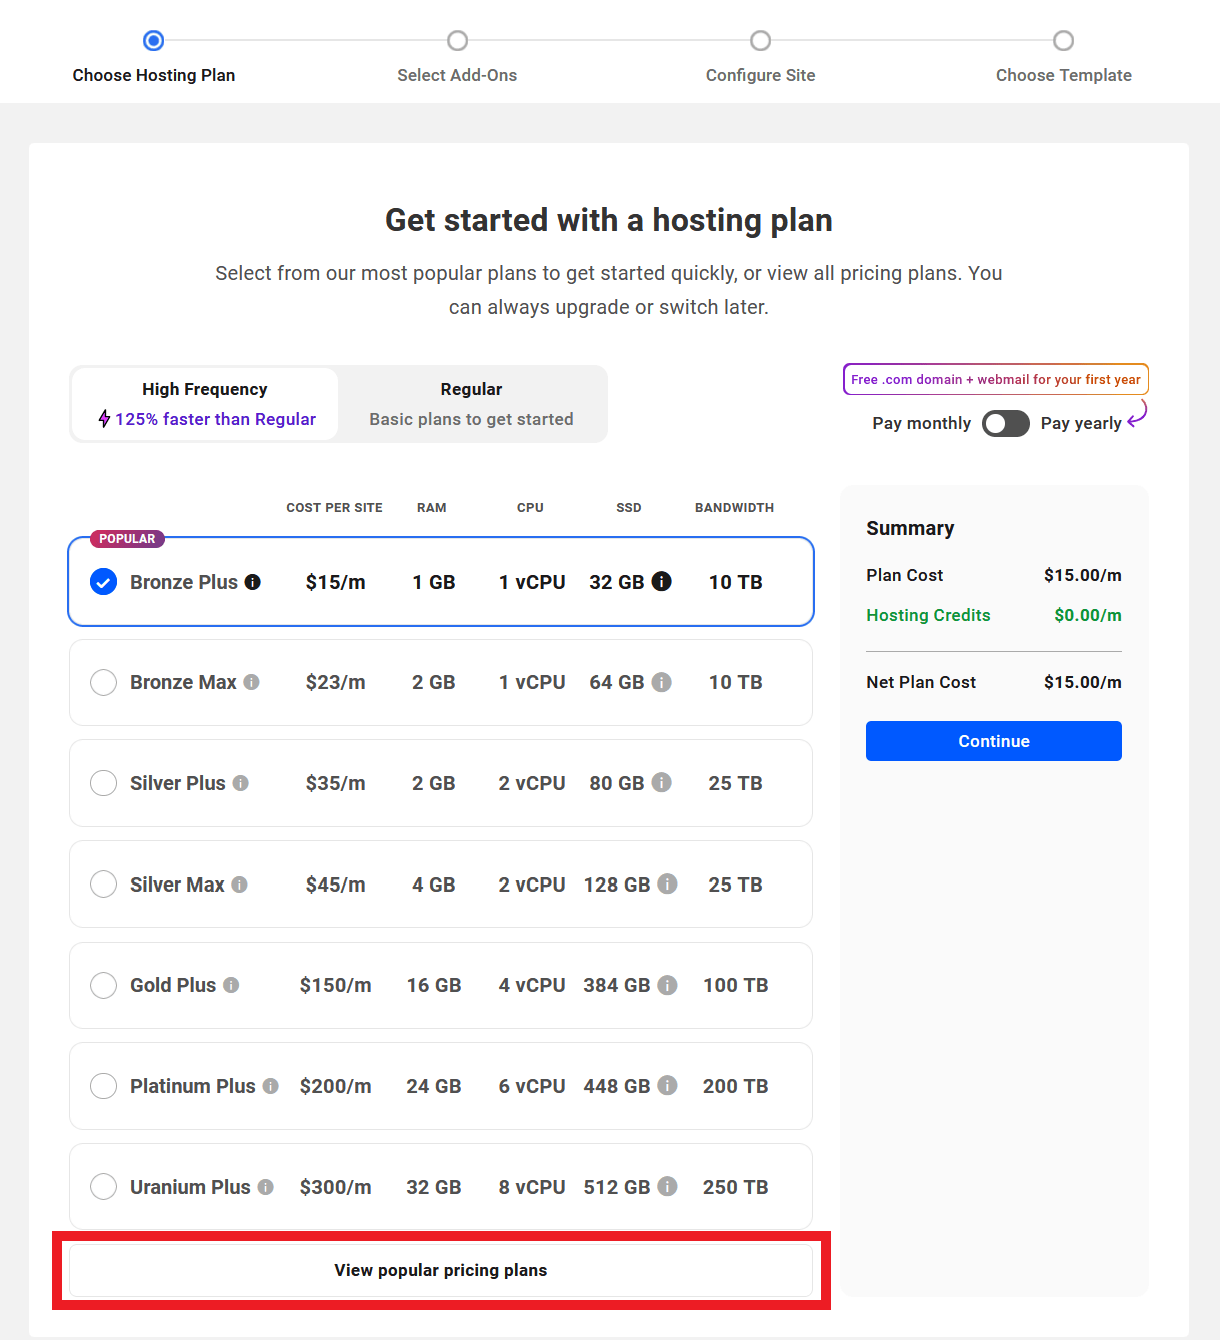The height and width of the screenshot is (1340, 1220).
Task: Open info icon beside Bronze Plus name
Action: 253,582
